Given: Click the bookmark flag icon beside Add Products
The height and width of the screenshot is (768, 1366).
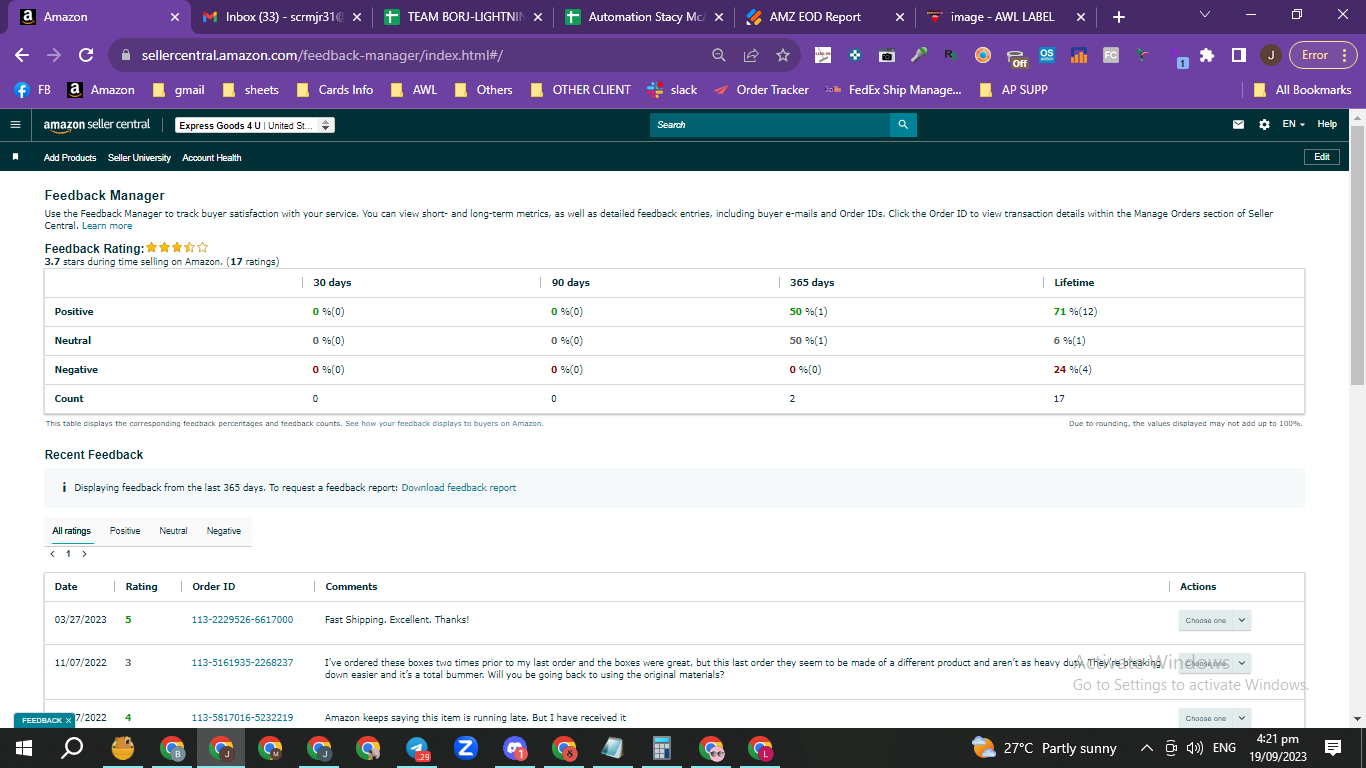Looking at the screenshot, I should [x=15, y=158].
